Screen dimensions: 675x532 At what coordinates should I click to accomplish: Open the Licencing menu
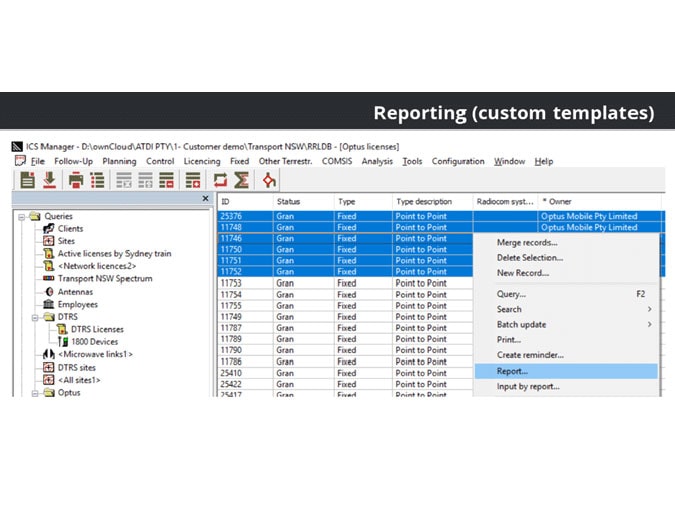pyautogui.click(x=201, y=161)
